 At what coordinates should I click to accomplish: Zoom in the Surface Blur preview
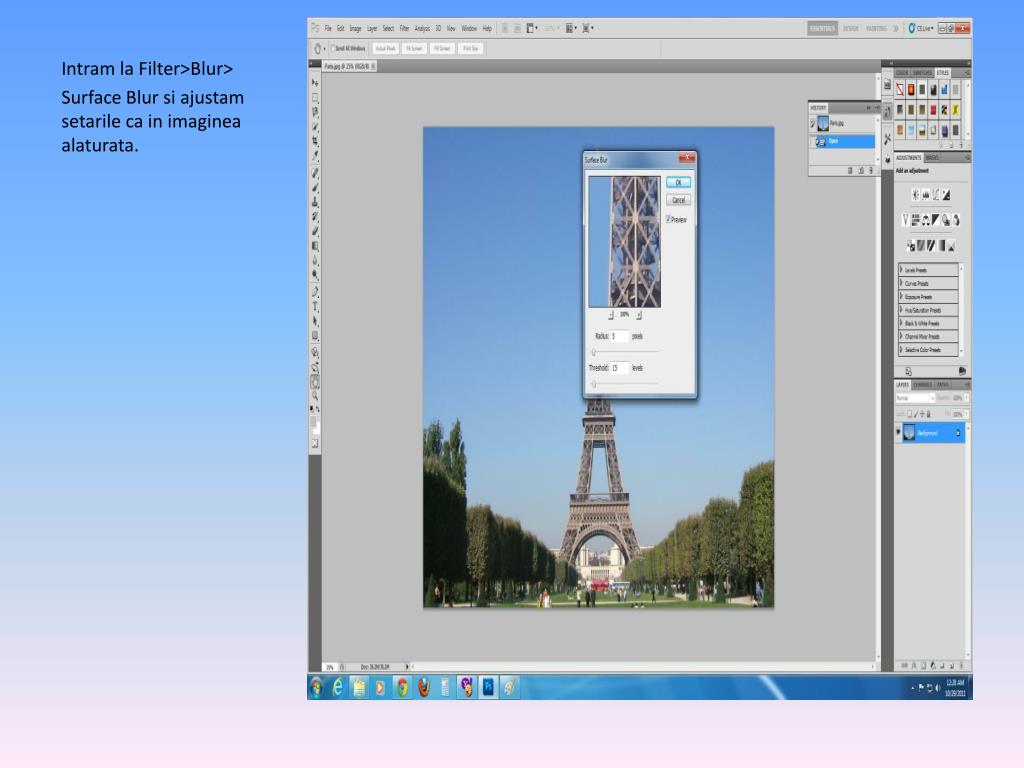click(x=639, y=315)
